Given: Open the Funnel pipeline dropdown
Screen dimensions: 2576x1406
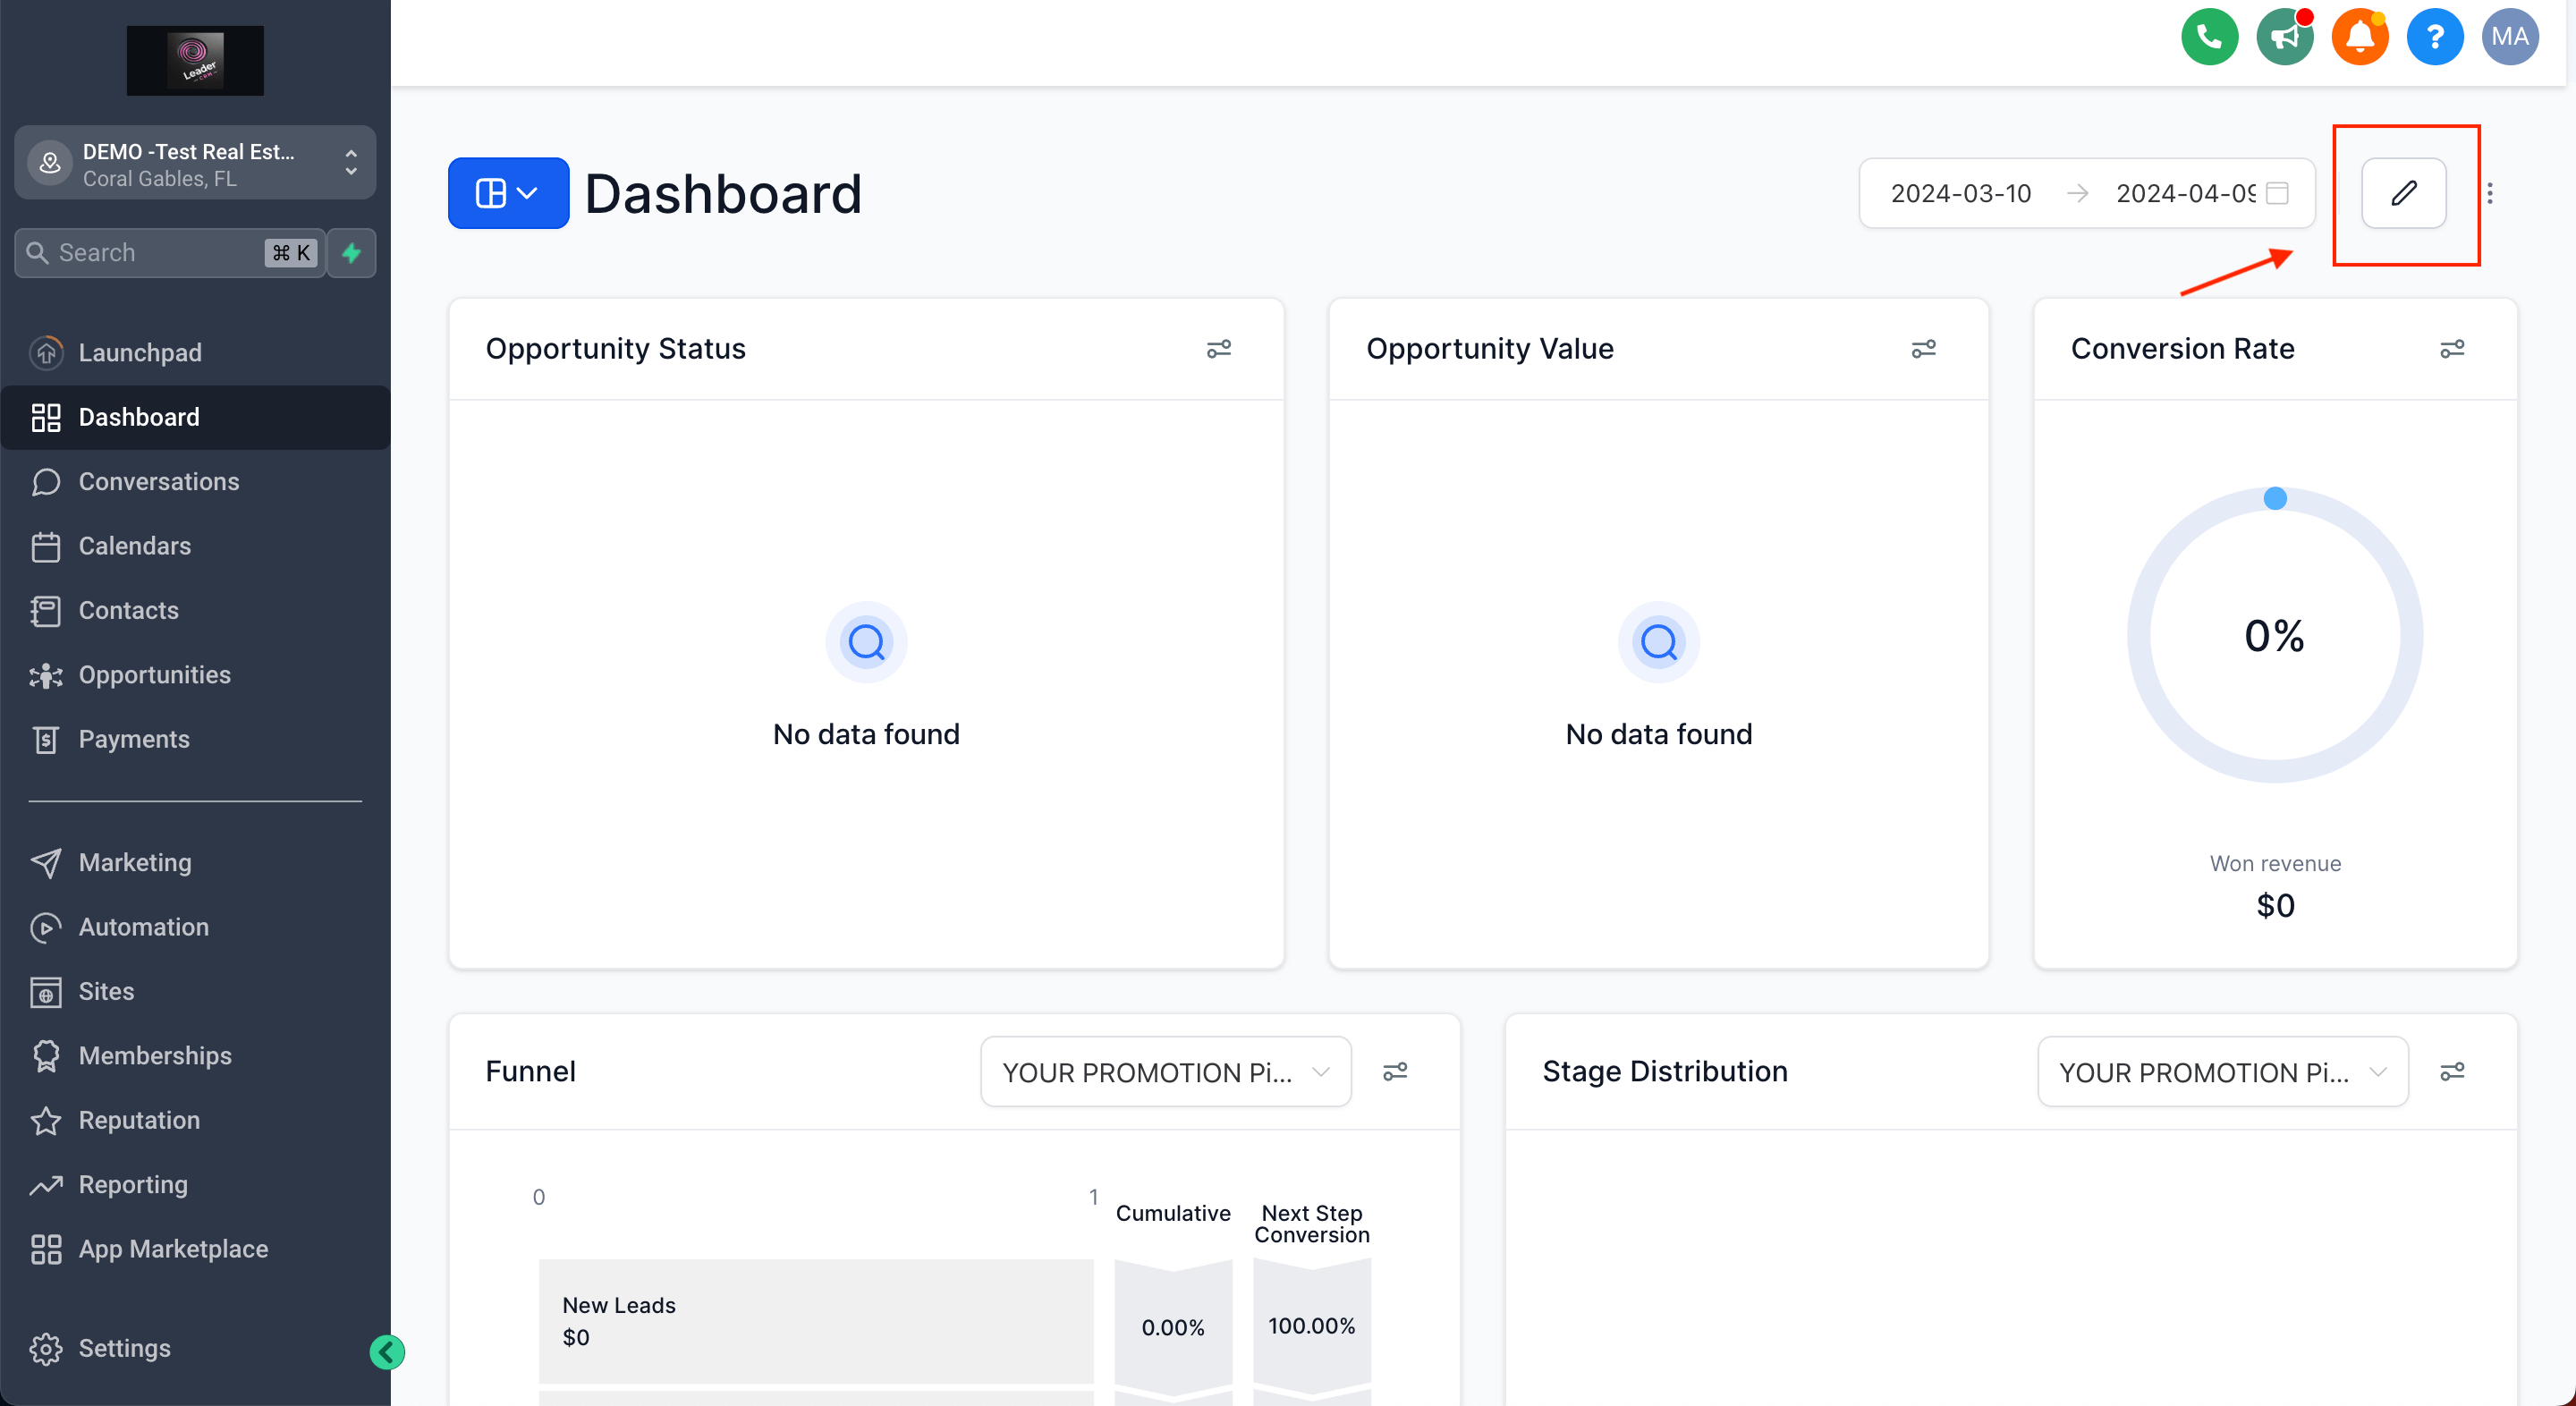Looking at the screenshot, I should point(1165,1072).
